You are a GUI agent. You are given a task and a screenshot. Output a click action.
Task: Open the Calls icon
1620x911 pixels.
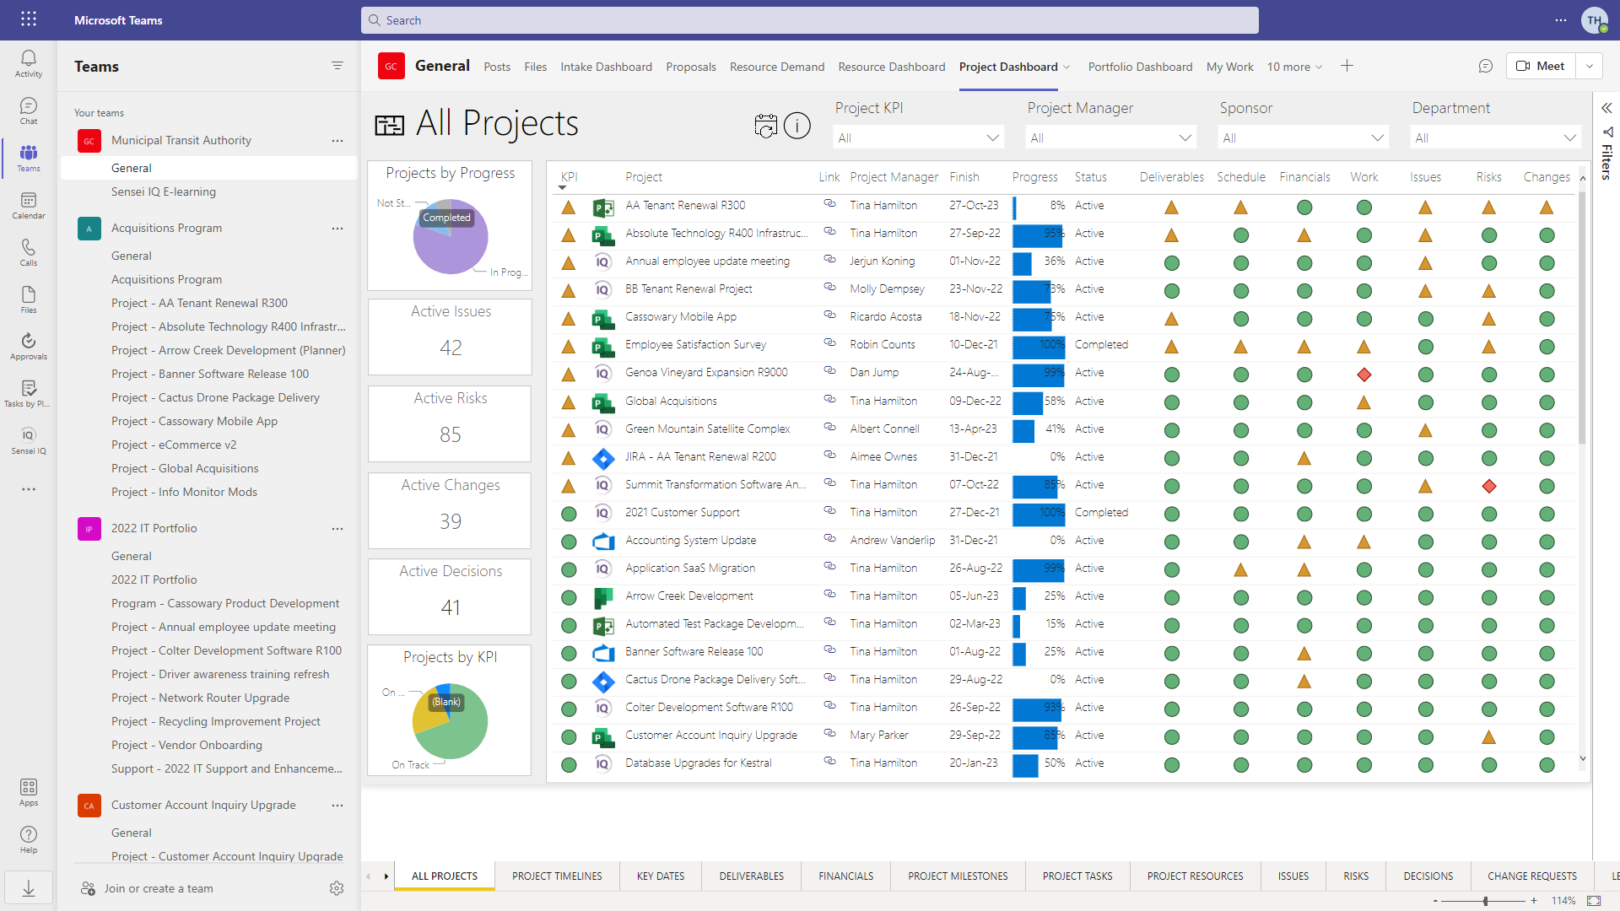(x=28, y=252)
